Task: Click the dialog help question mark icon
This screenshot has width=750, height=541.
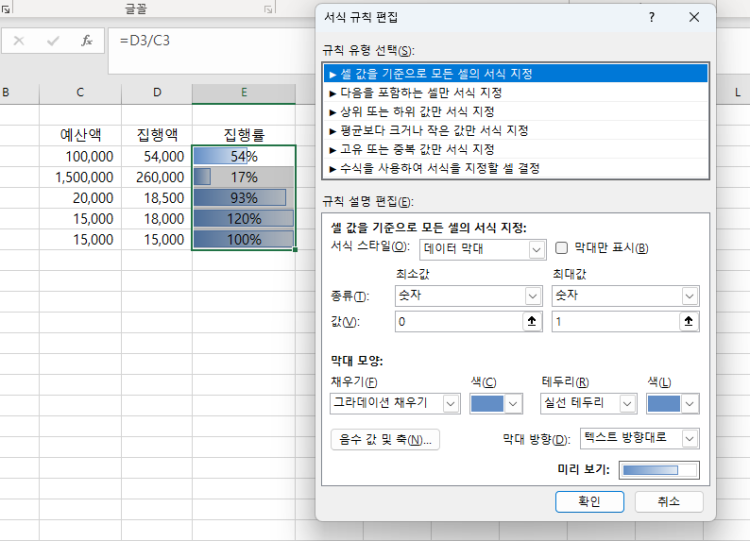Action: [x=652, y=17]
